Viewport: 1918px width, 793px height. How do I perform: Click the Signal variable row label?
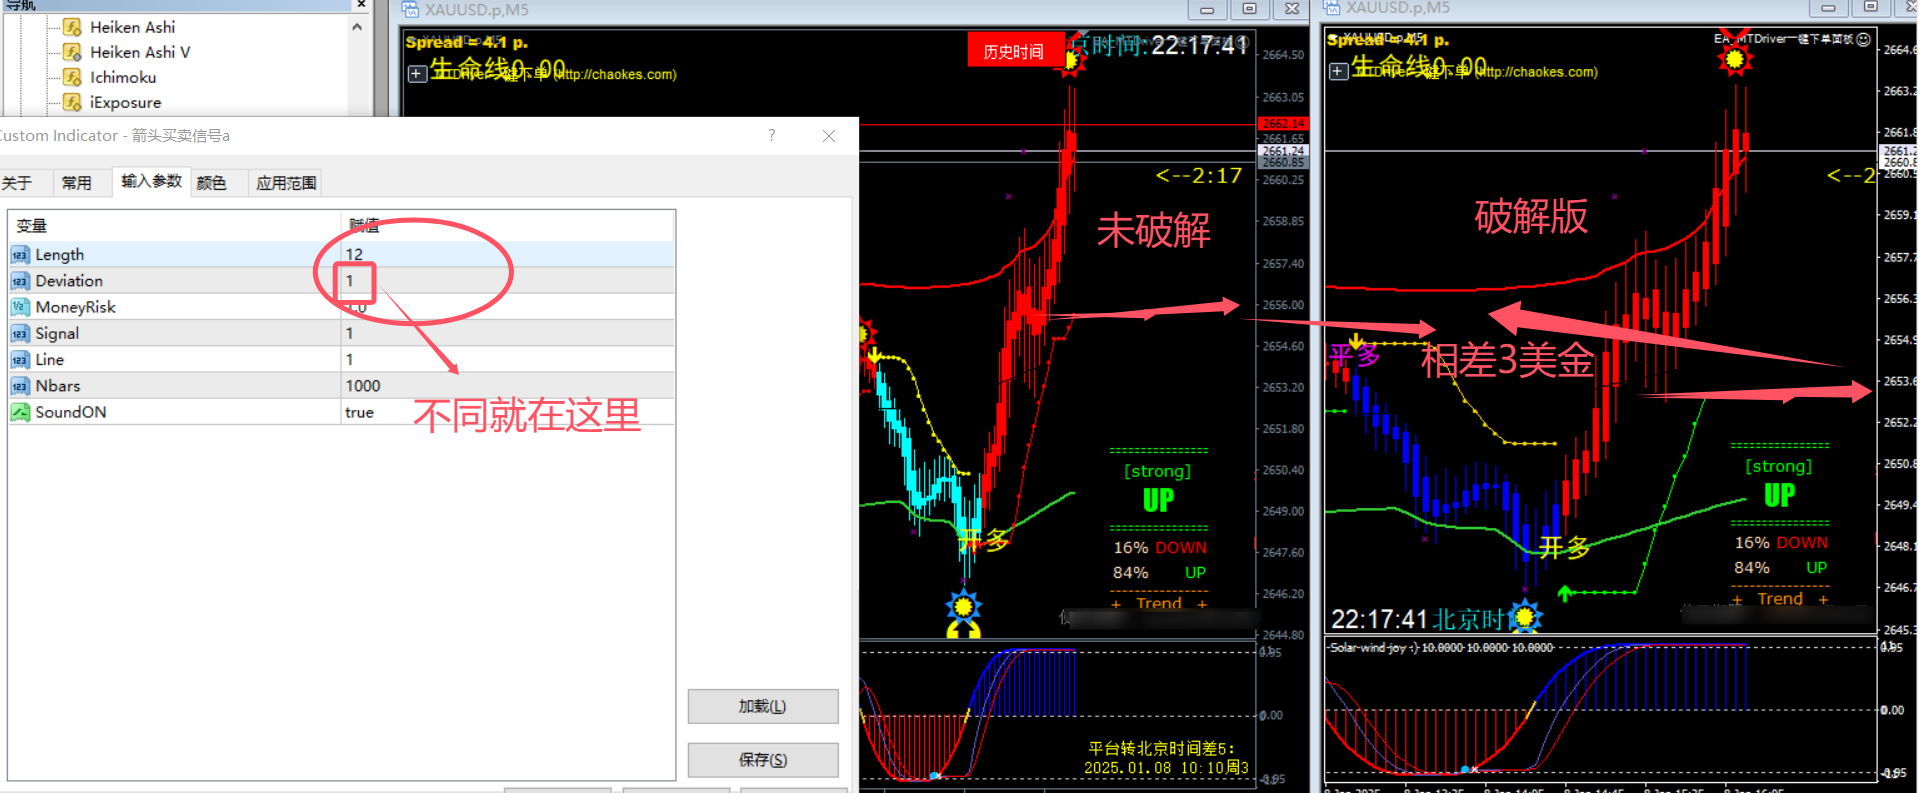tap(57, 333)
